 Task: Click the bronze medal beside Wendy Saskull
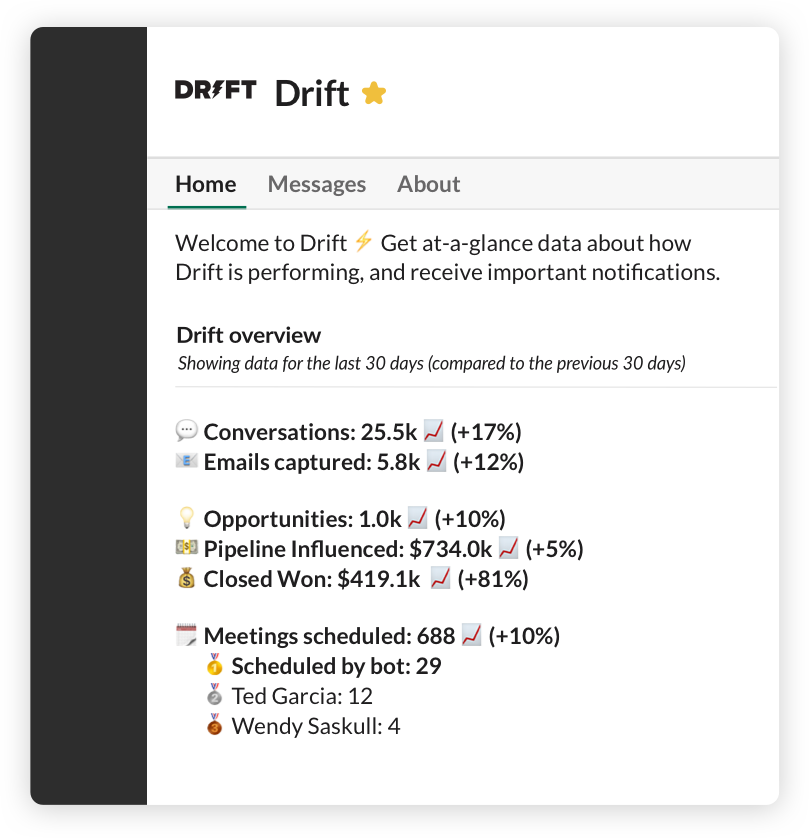214,724
